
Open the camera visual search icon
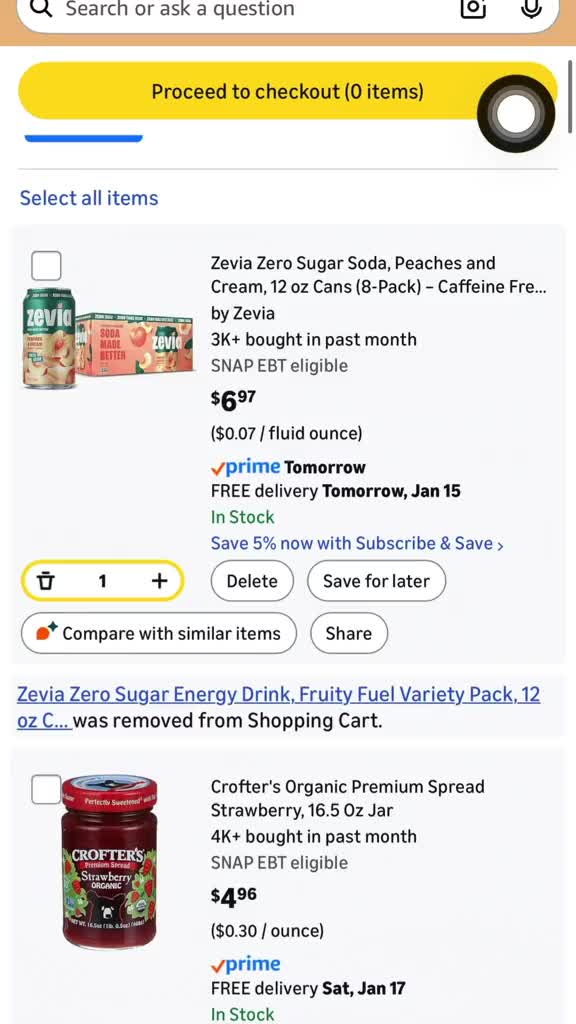472,10
